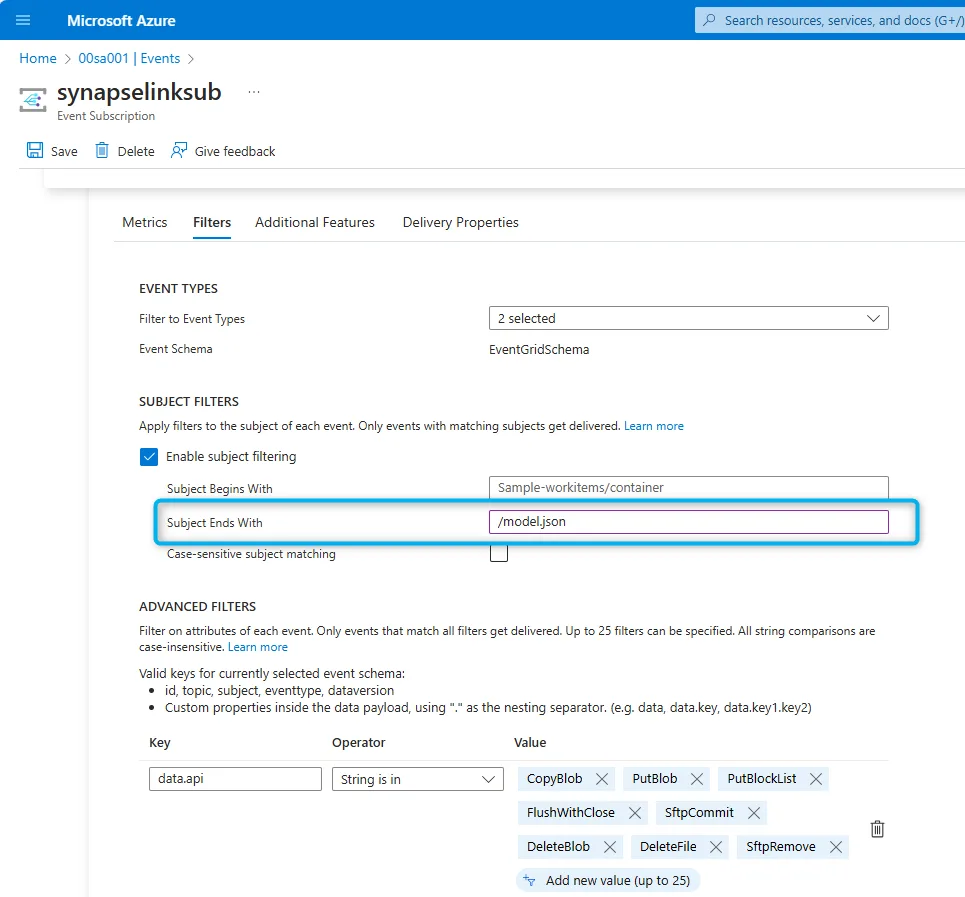Open the ellipsis menu beside synapselinksub

254,92
